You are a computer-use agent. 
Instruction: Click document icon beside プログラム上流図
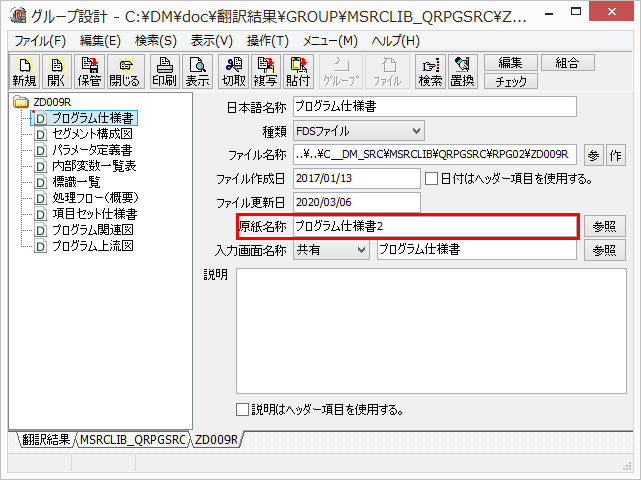point(40,246)
